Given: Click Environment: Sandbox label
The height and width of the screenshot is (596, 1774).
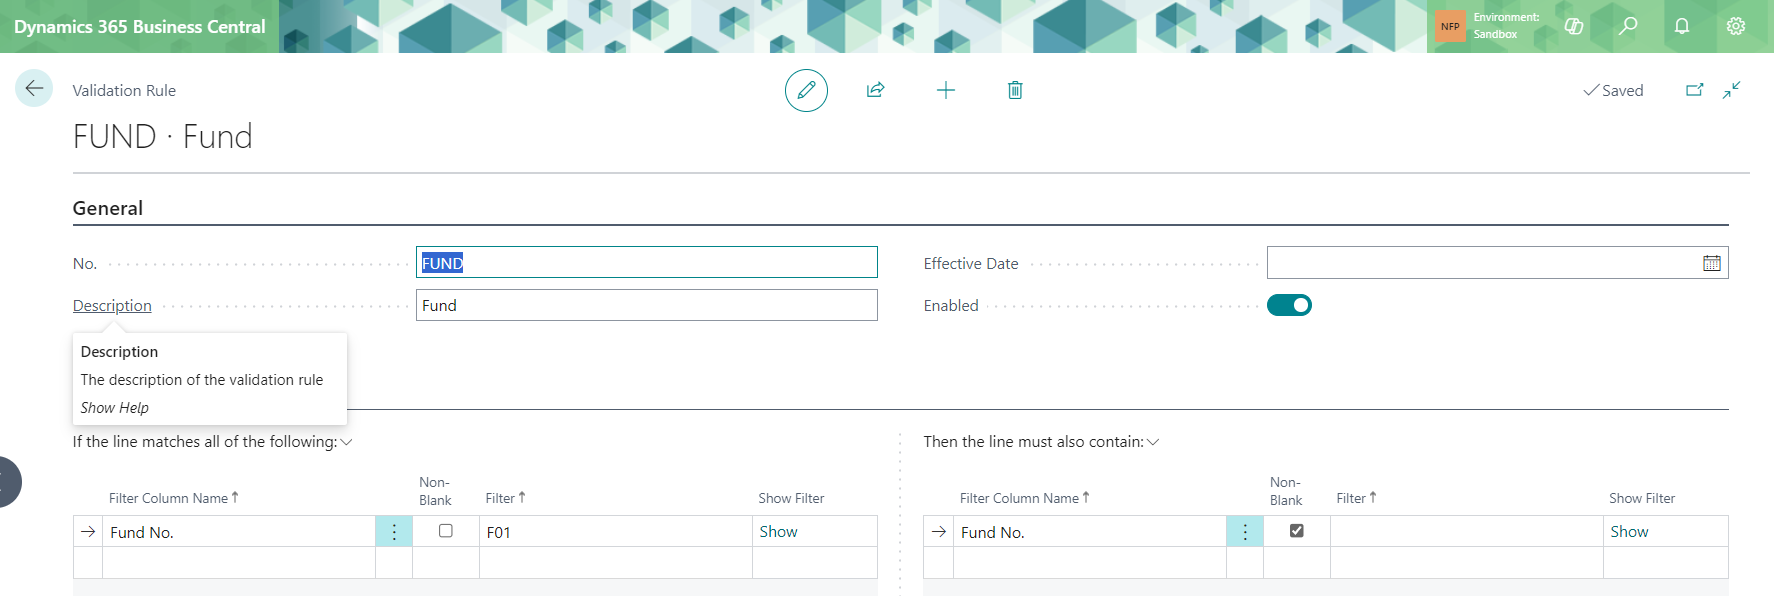Looking at the screenshot, I should coord(1506,26).
